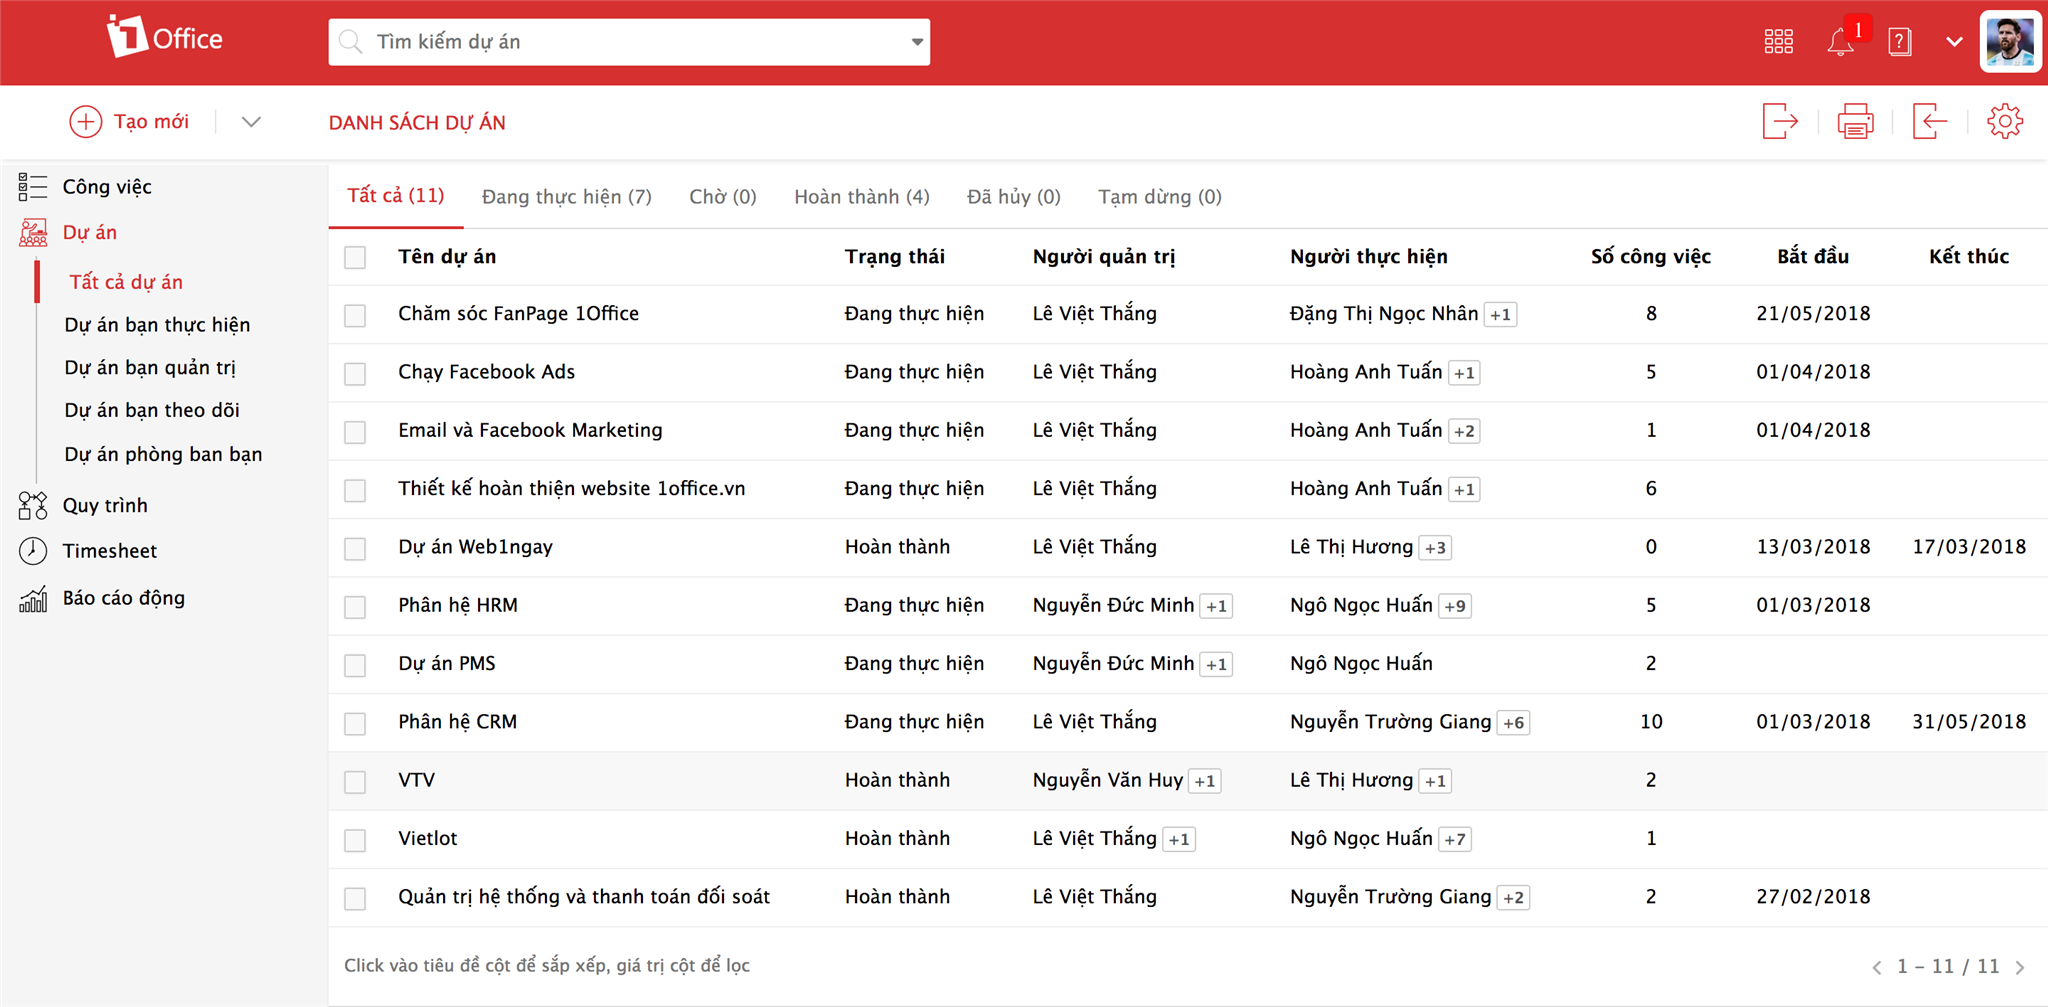Expand +1 badge beside Đặng Thị Ngọc Nhân
The width and height of the screenshot is (2048, 1007).
click(x=1500, y=315)
